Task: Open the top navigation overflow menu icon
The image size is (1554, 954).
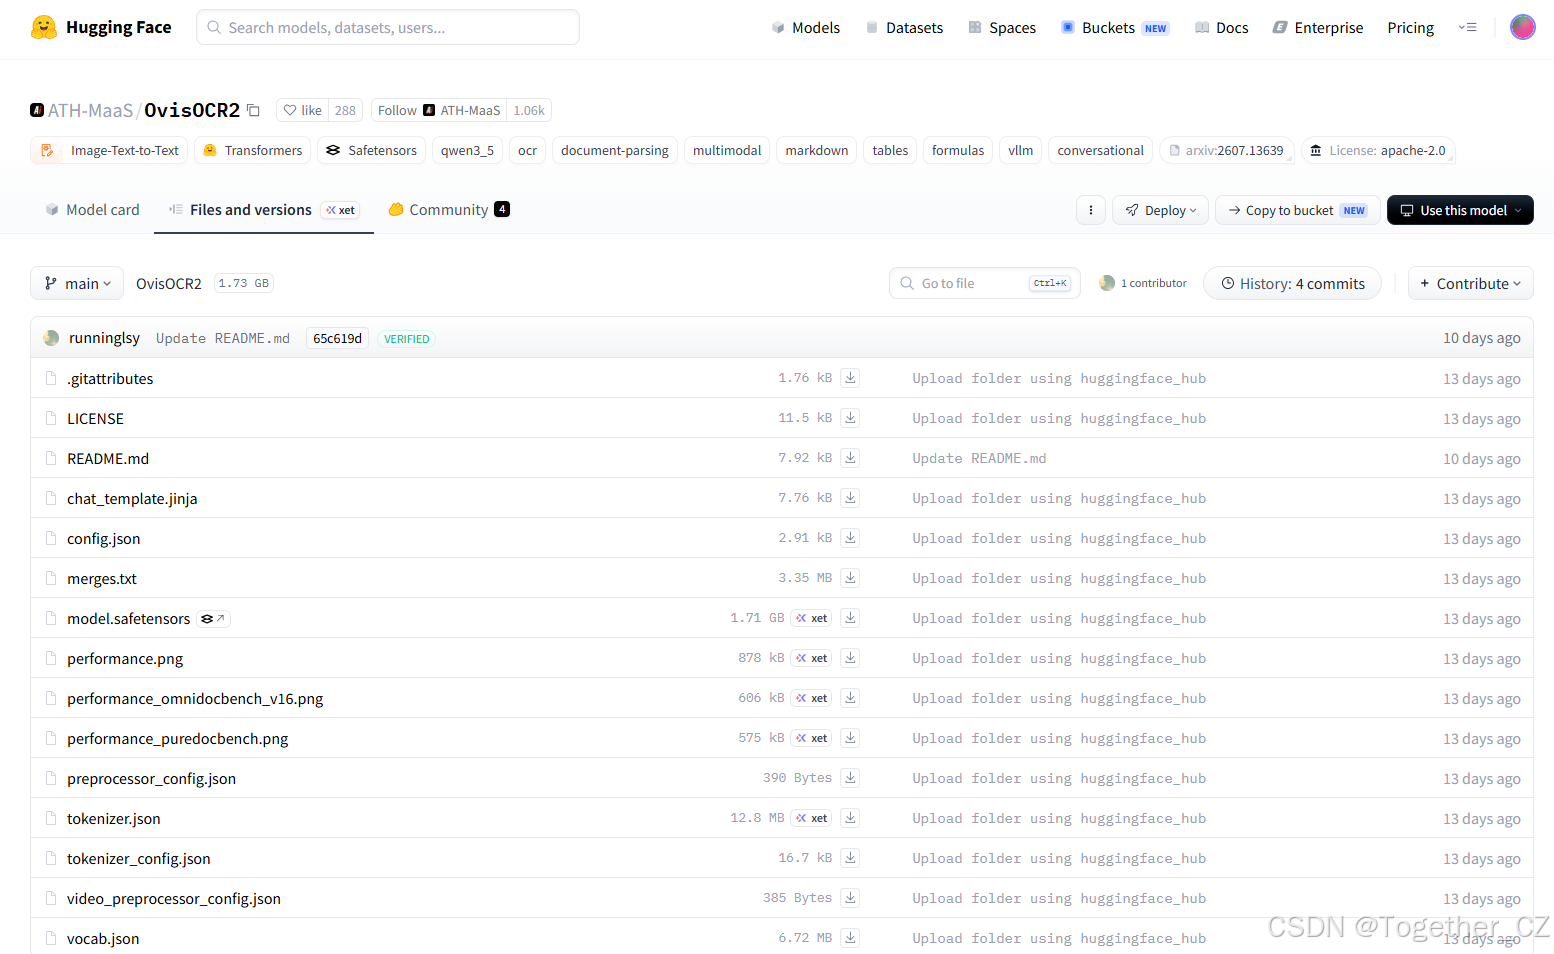Action: (1467, 27)
